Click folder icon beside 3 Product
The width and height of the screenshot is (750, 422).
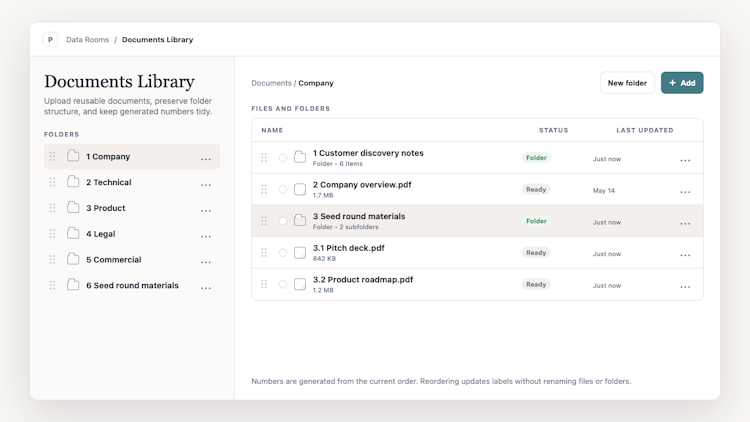(x=73, y=208)
